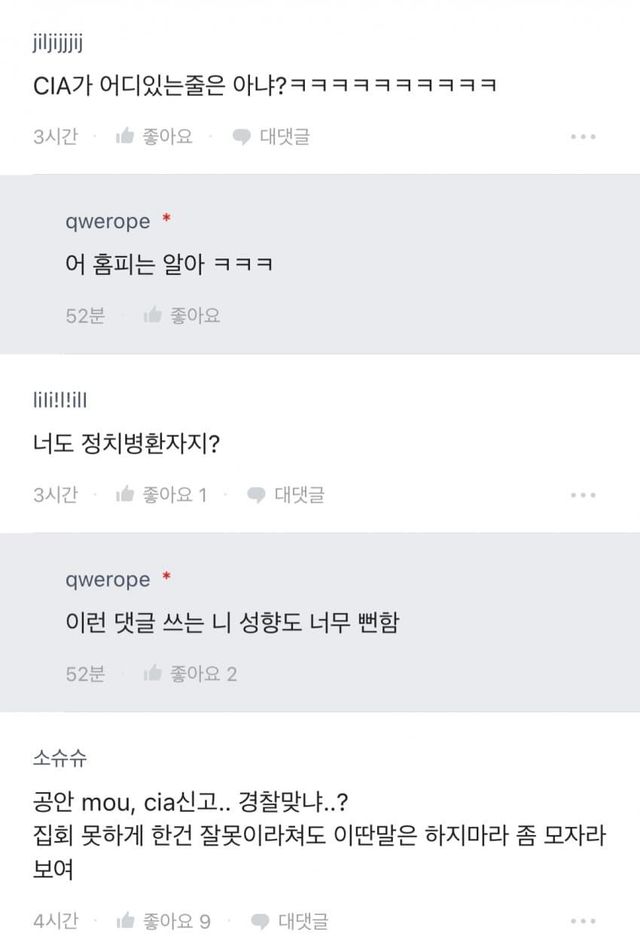
Task: Click speech bubble icon under lili!l!ill's comment
Action: 255,495
